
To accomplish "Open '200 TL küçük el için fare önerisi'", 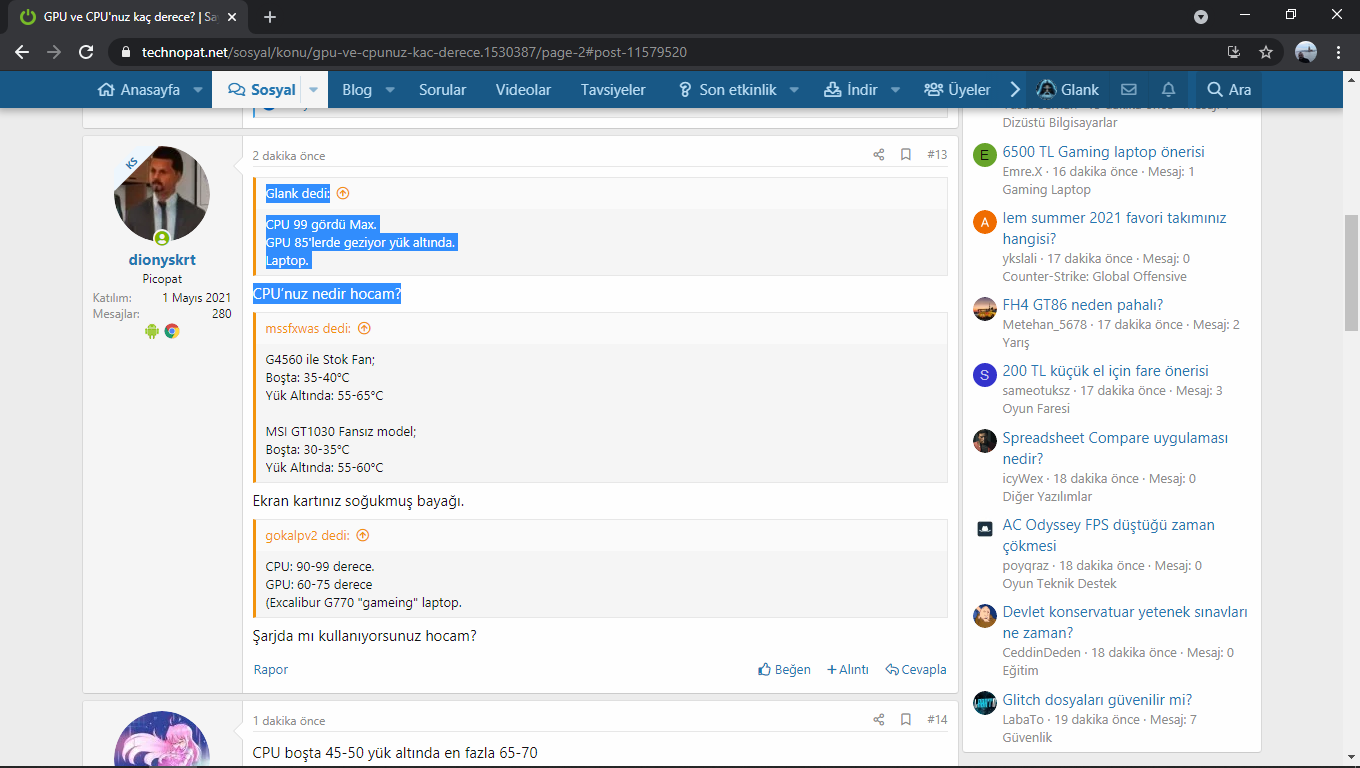I will [x=1106, y=371].
